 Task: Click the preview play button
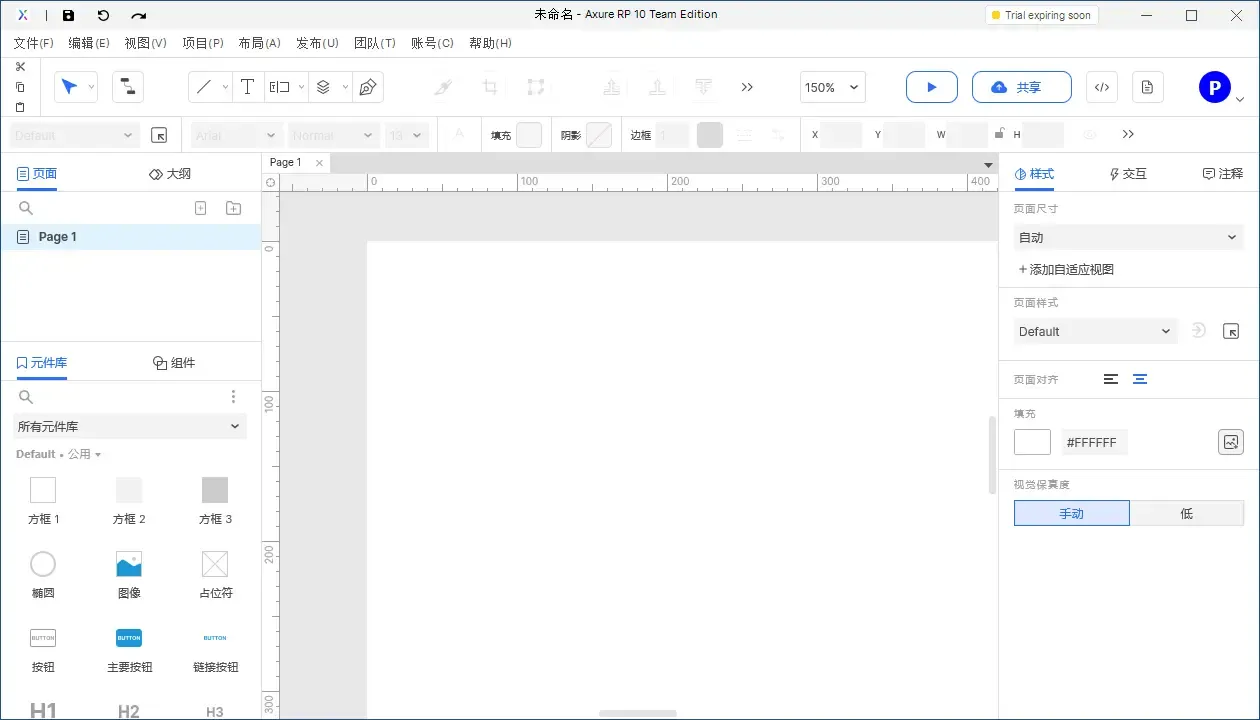(931, 87)
